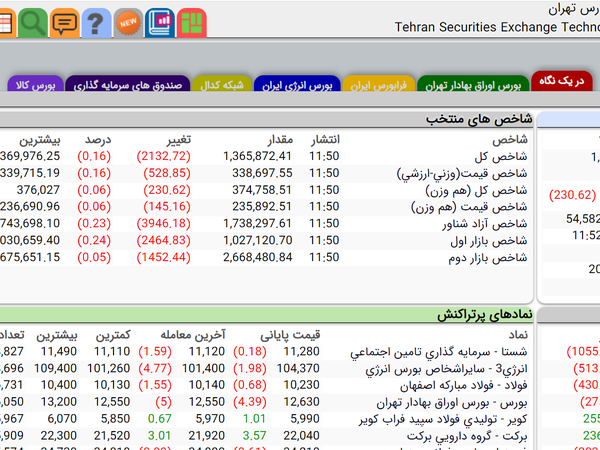Open شاخص بازار اول index
The image size is (600, 450).
coord(489,241)
